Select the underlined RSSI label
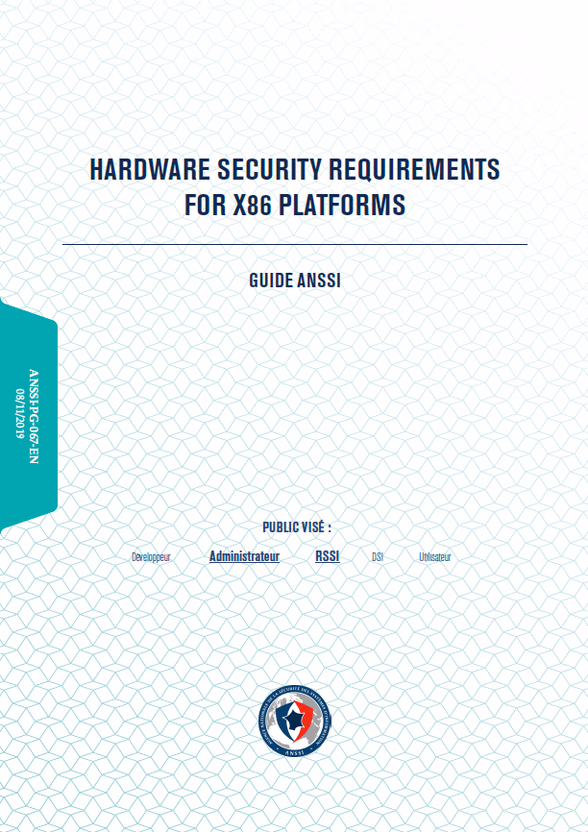 click(x=327, y=556)
